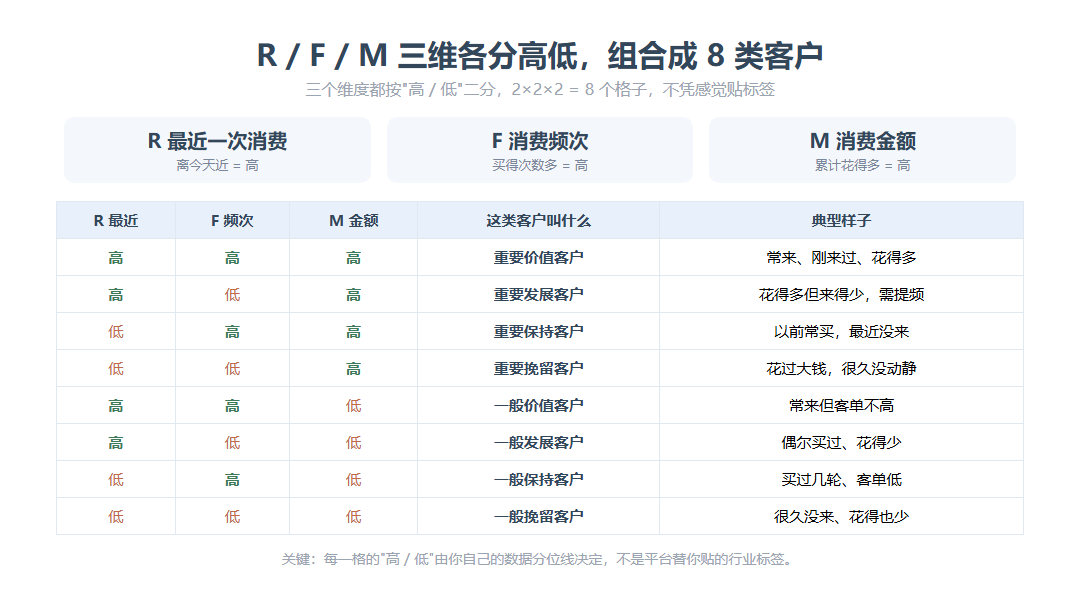Select the R 最近 column header

(116, 220)
